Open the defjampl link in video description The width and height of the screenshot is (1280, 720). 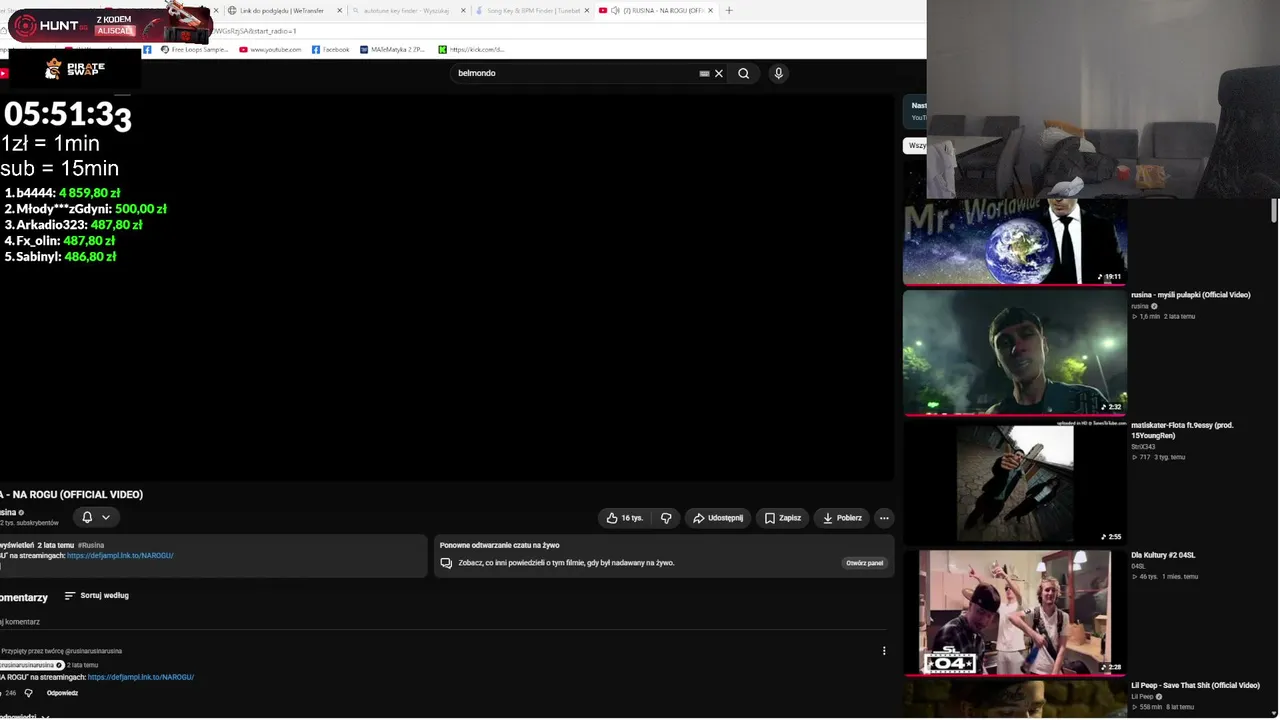(x=120, y=555)
